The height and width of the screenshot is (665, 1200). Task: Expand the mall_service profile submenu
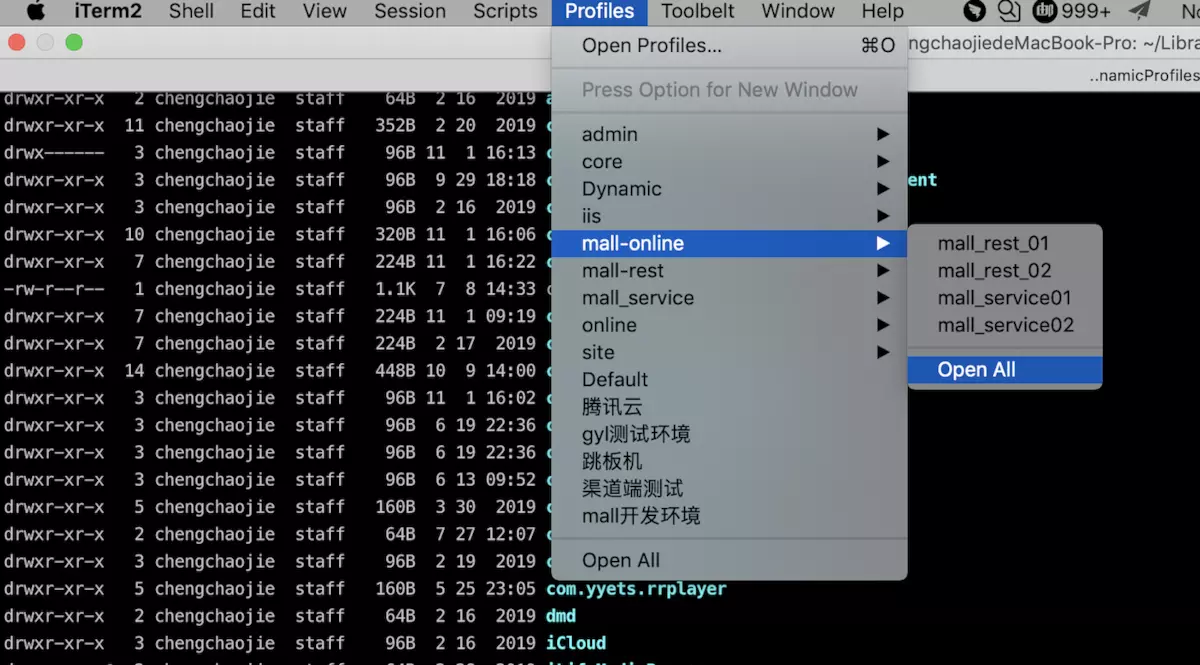coord(729,298)
